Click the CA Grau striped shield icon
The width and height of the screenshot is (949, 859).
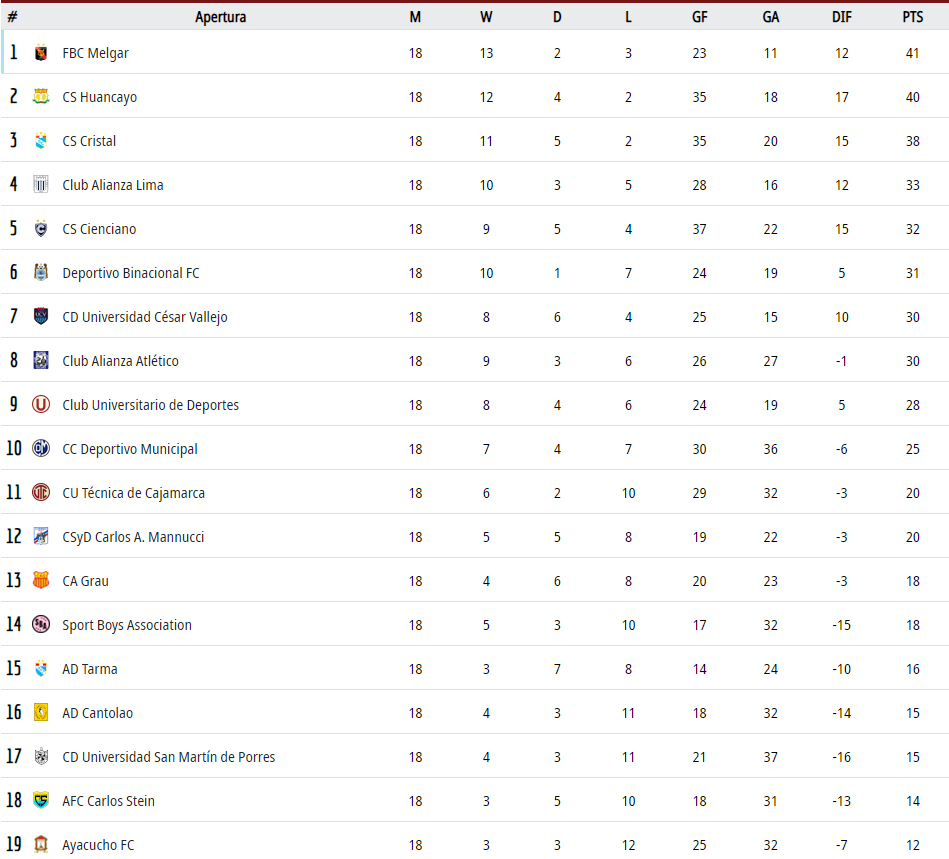tap(41, 581)
